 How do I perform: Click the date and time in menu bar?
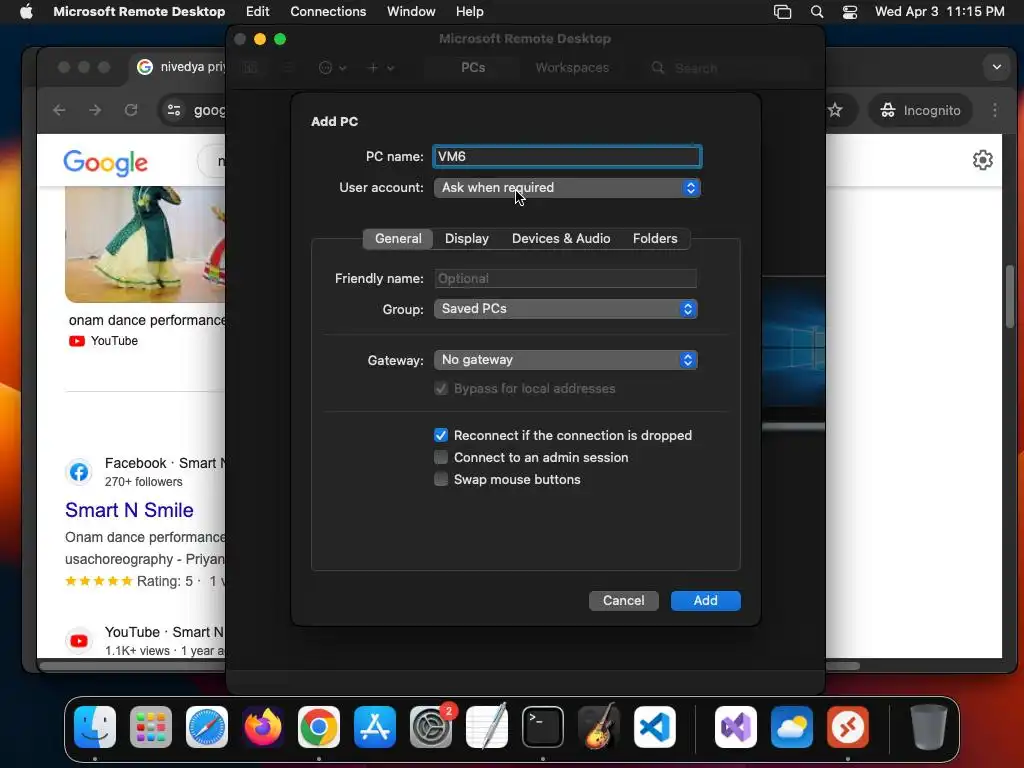point(939,12)
